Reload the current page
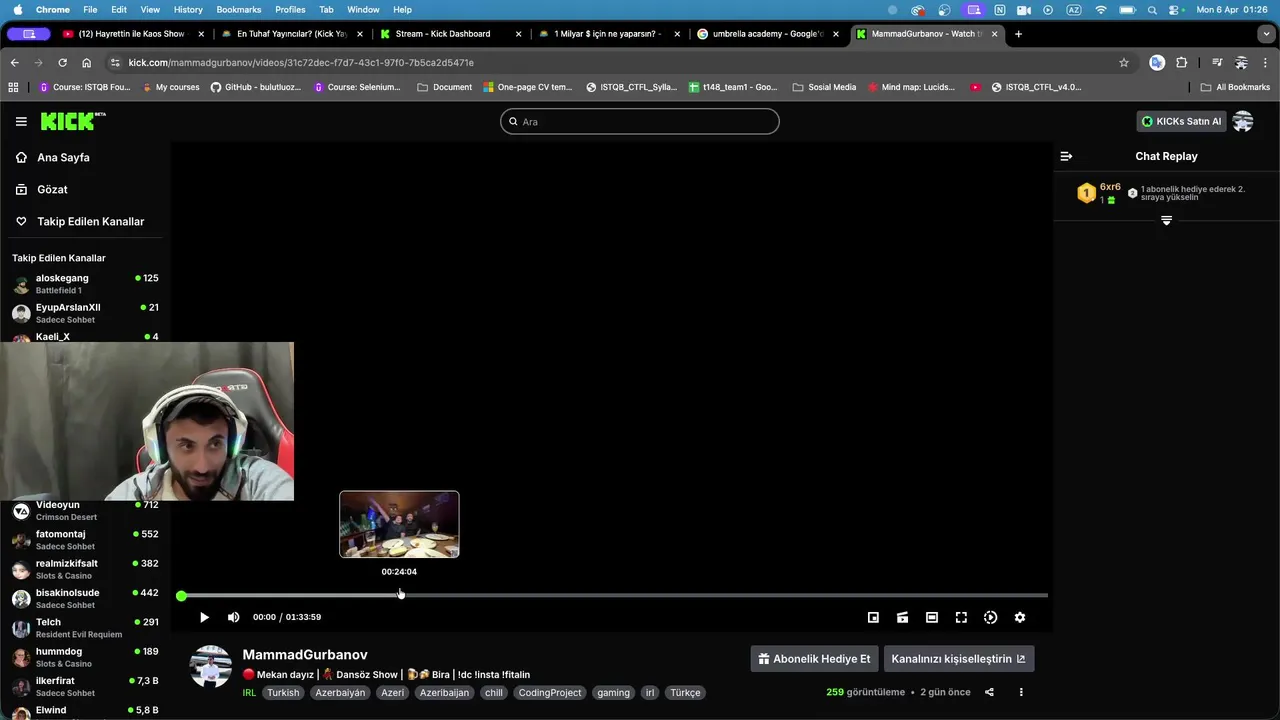 [62, 62]
